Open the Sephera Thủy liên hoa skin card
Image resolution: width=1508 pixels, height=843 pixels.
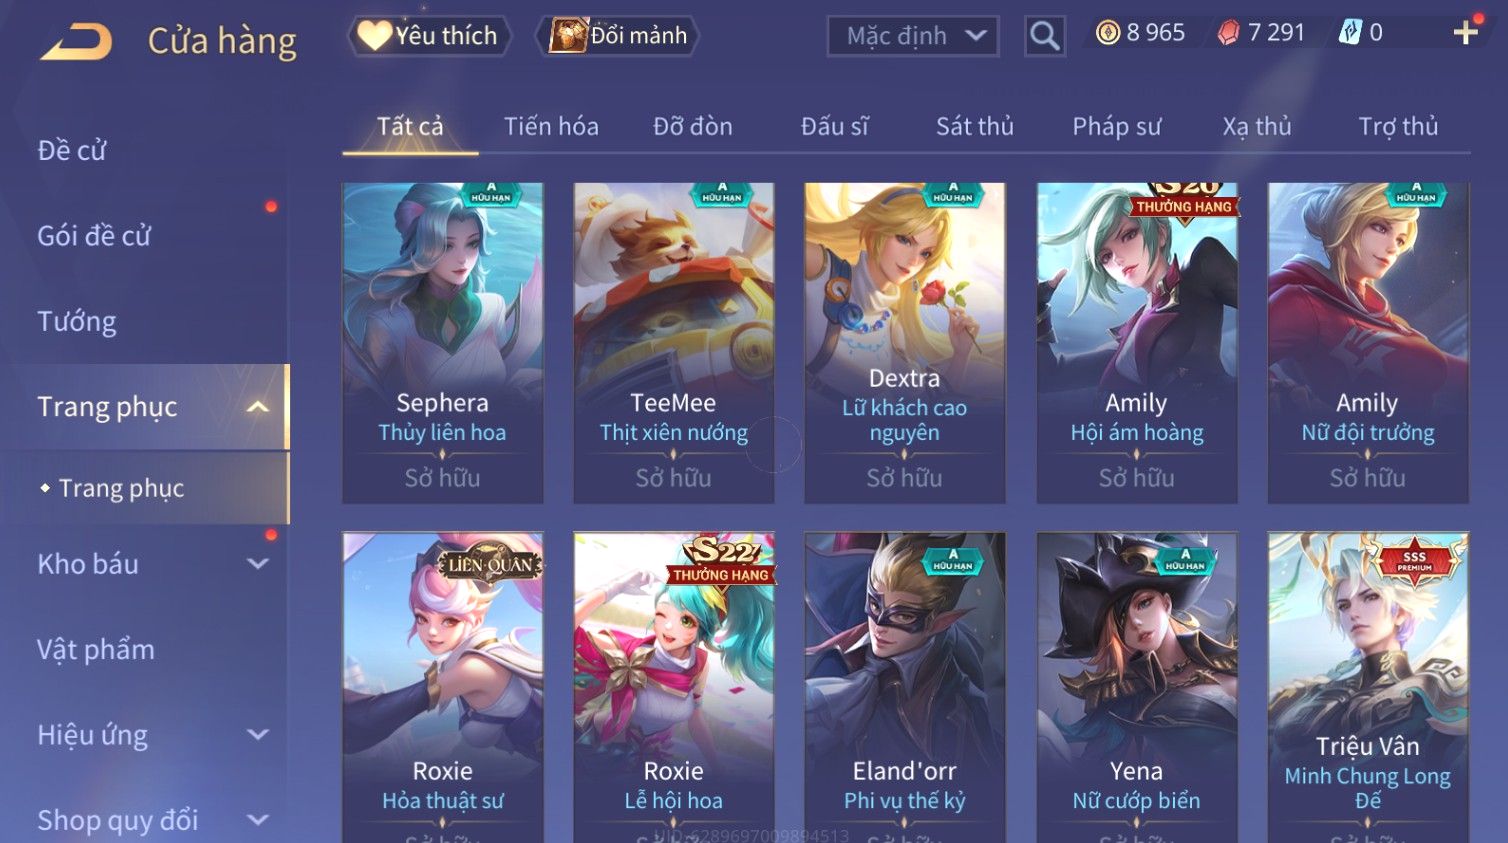pos(442,342)
